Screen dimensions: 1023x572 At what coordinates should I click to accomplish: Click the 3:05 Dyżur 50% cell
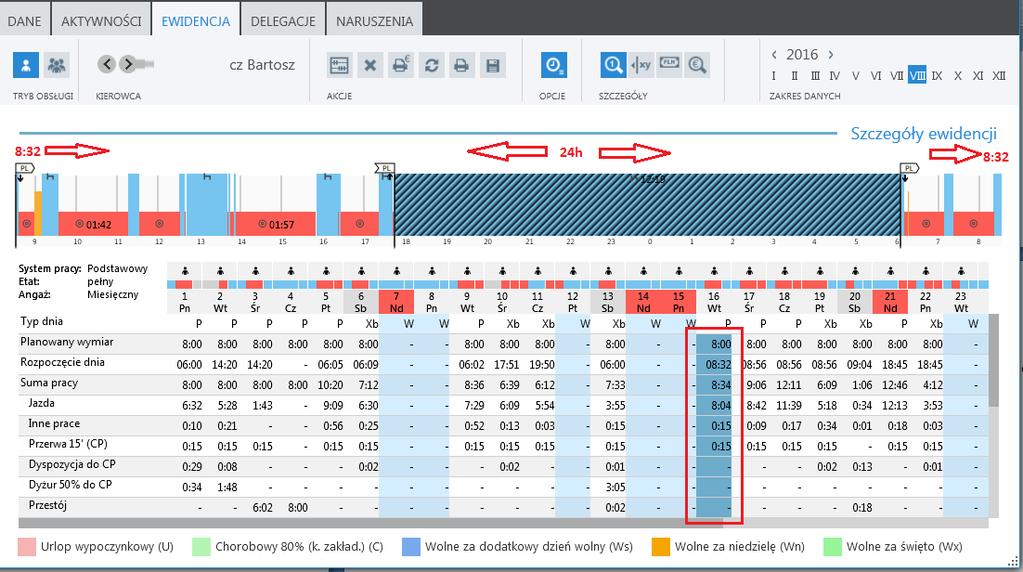[x=615, y=487]
